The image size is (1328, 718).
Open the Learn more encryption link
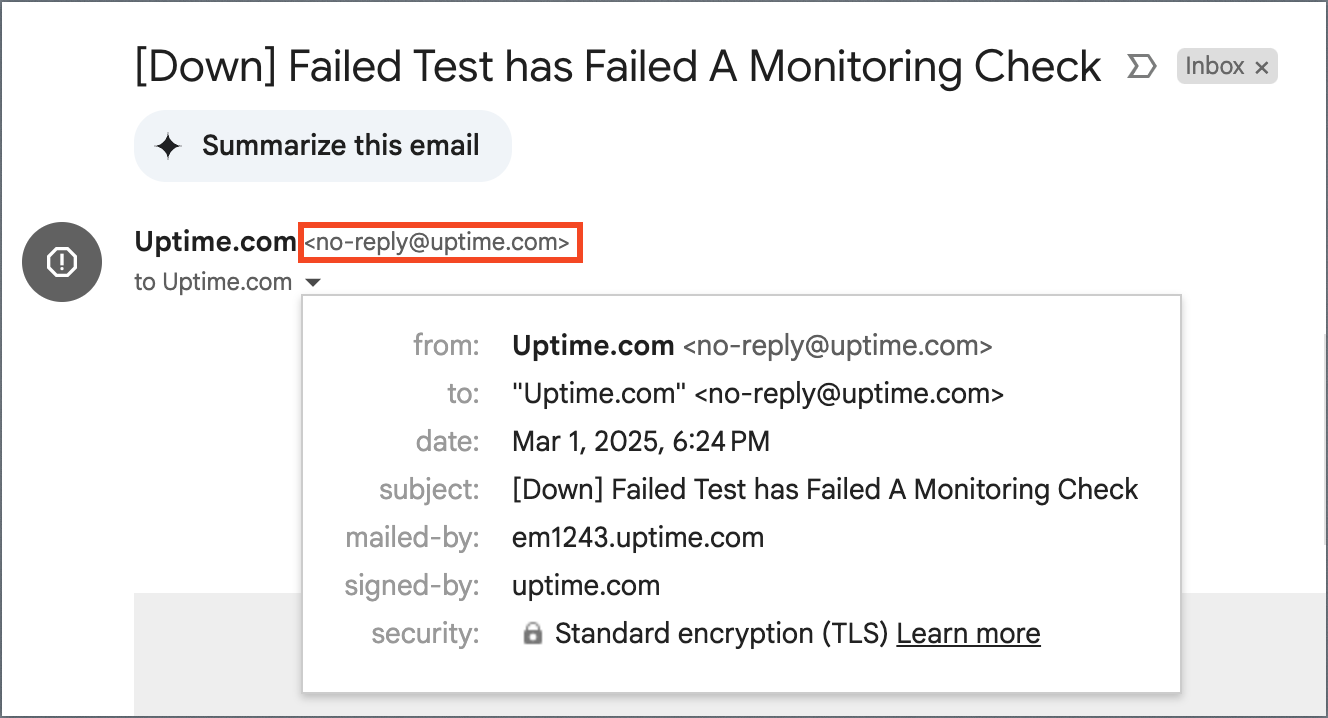coord(968,633)
